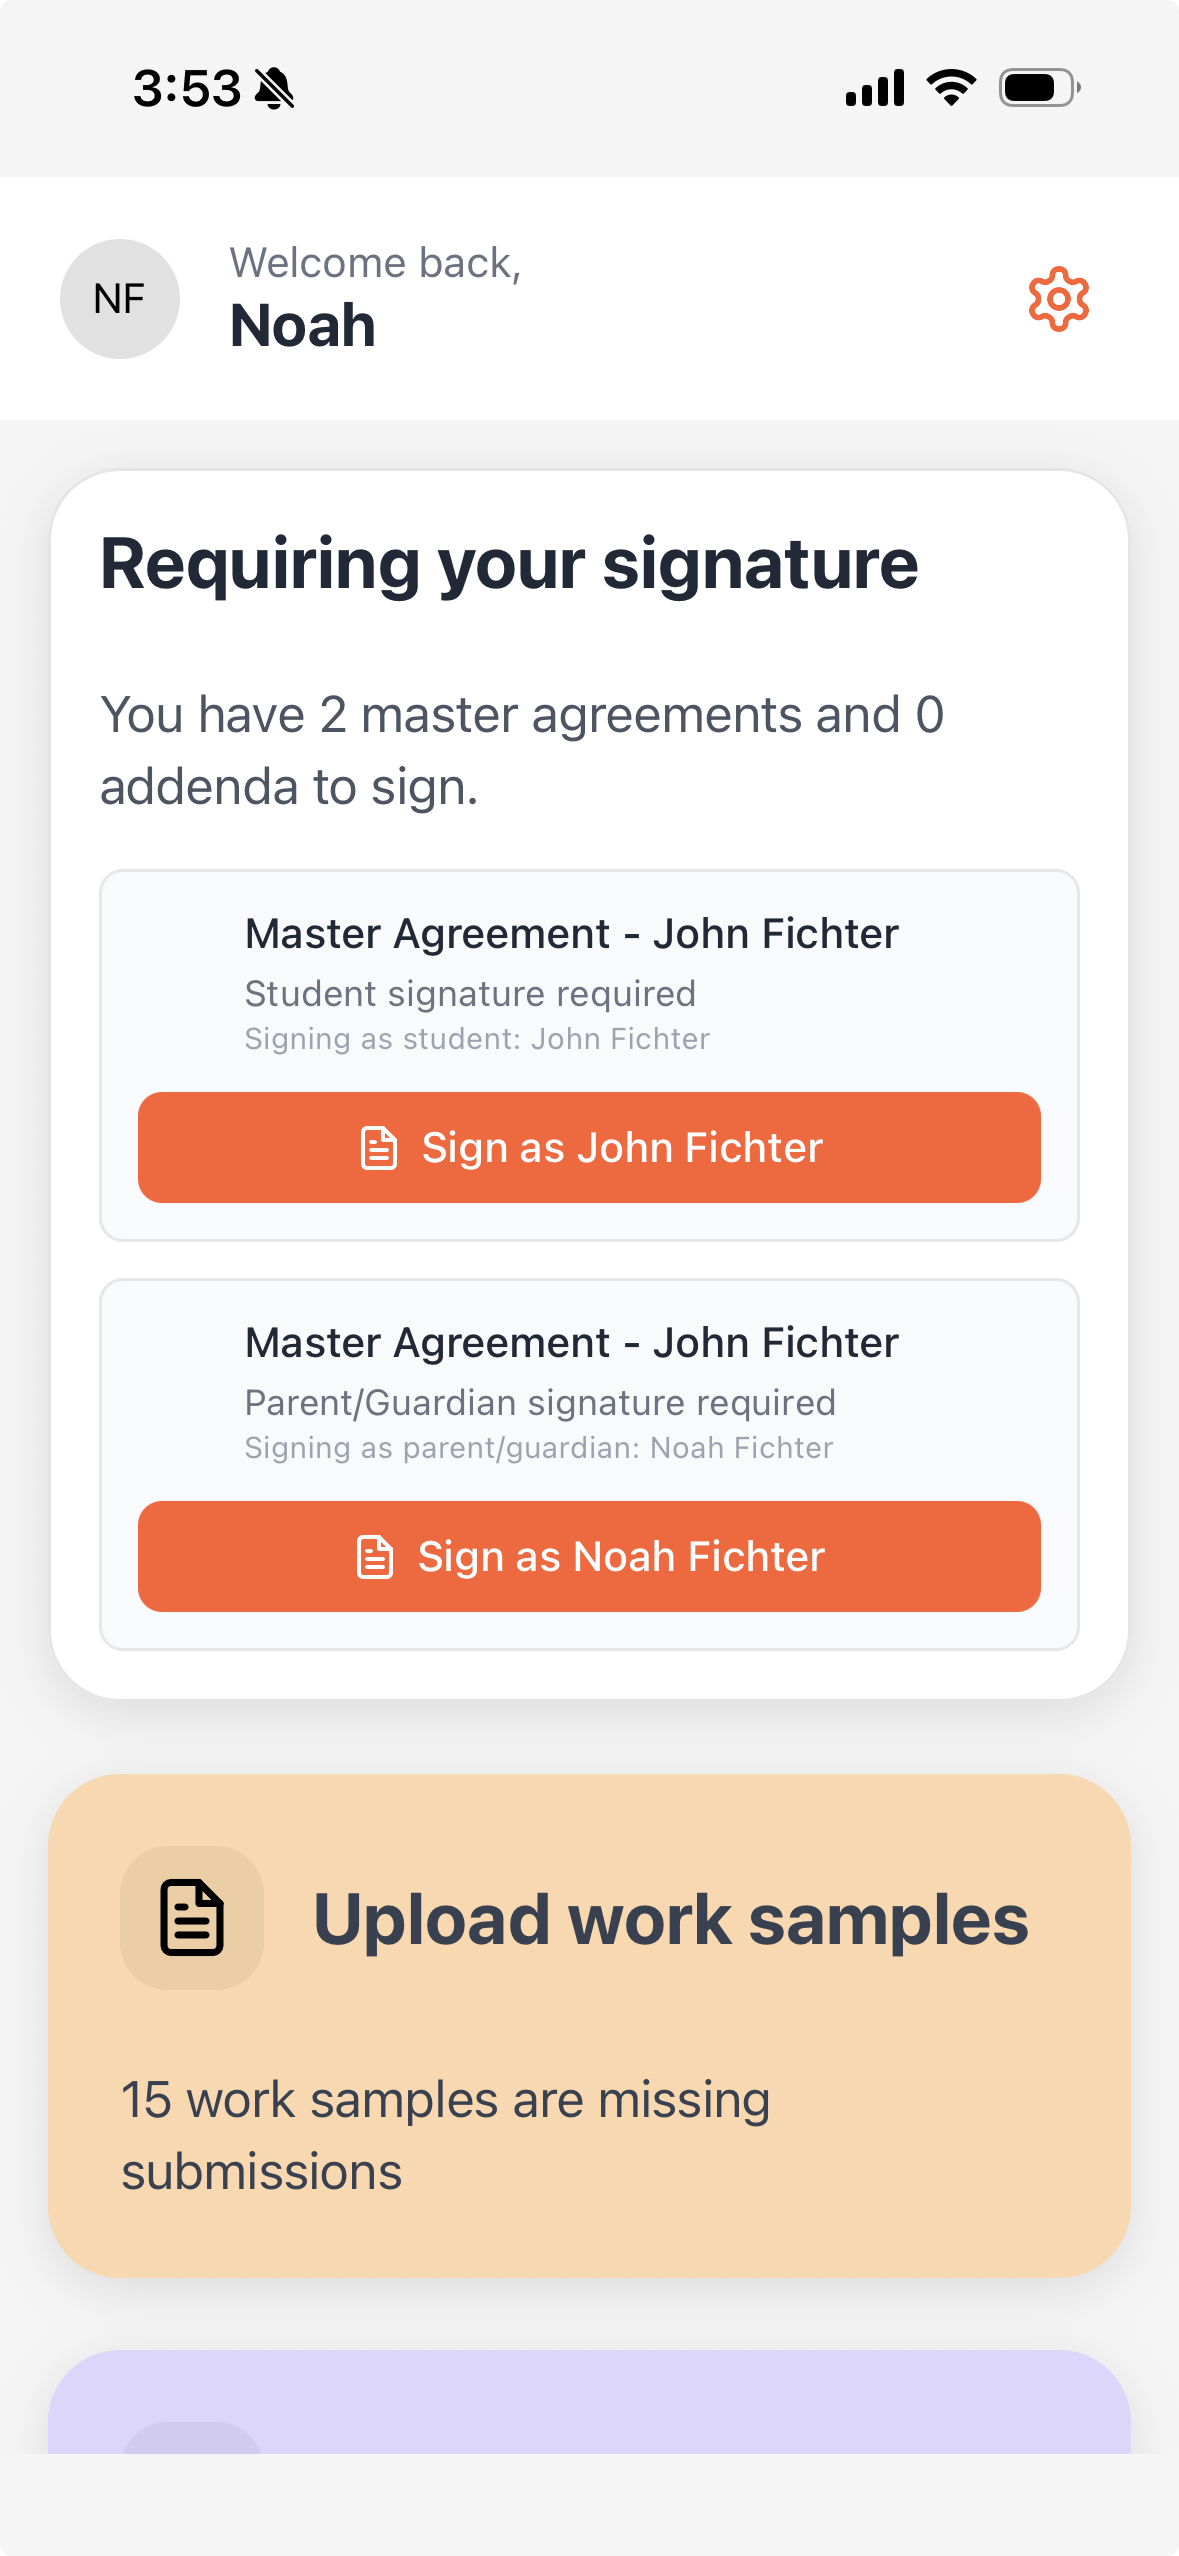
Task: Tap the Wi-Fi status icon
Action: (951, 88)
